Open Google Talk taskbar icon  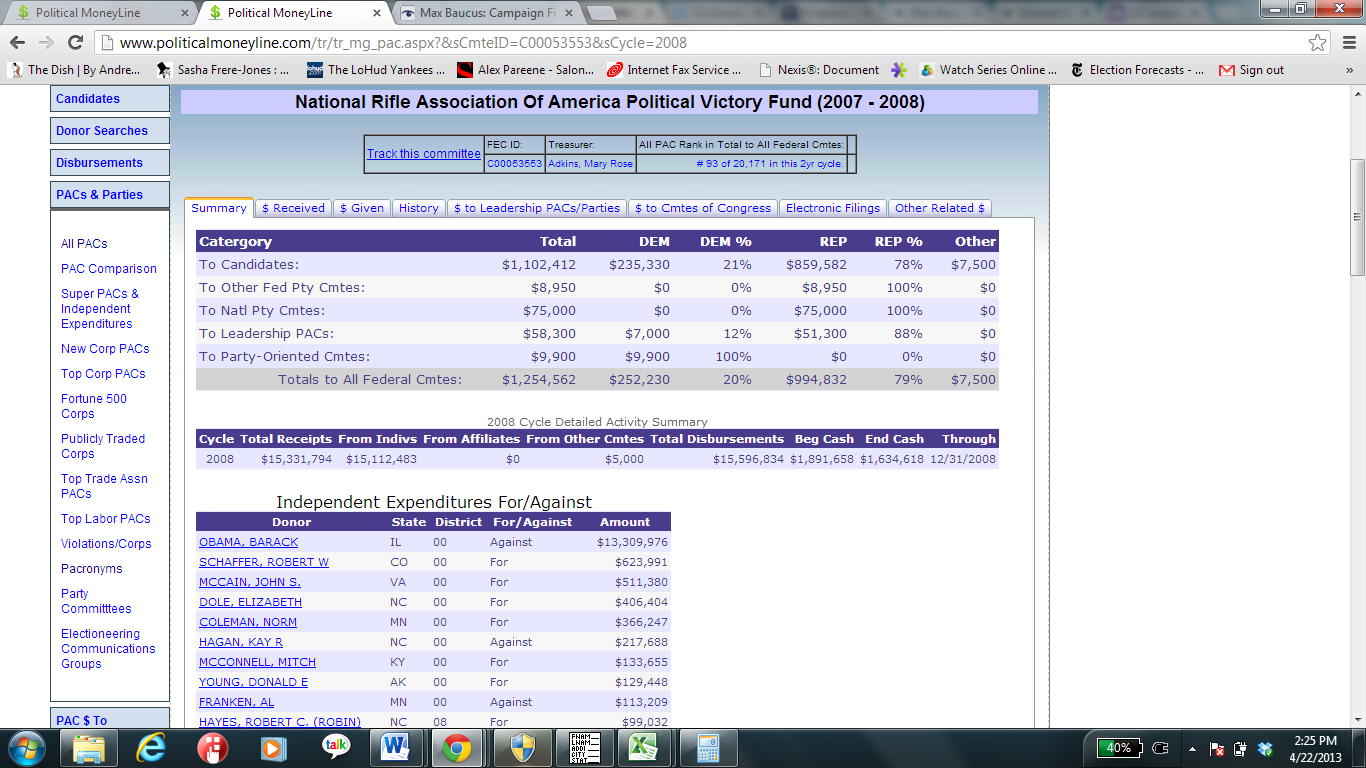(x=336, y=747)
